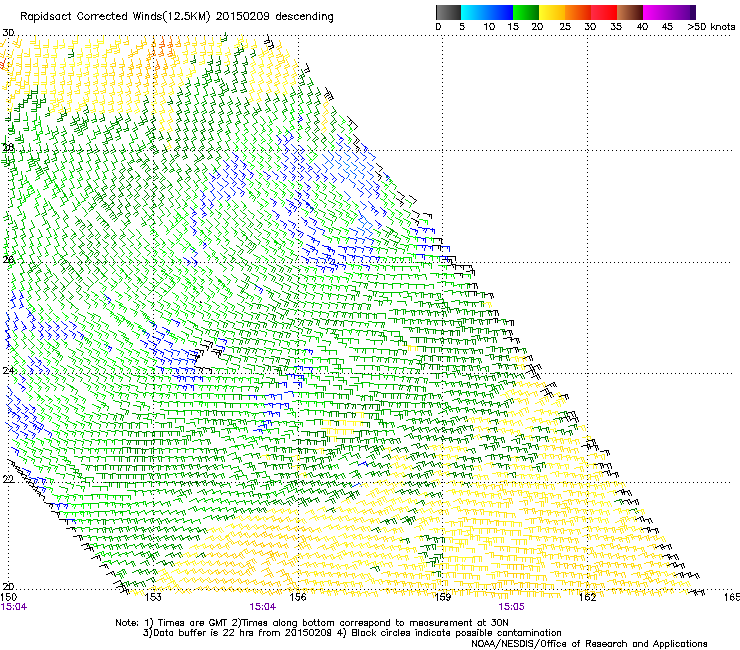Viewport: 740px width, 650px height.
Task: Click the longitude label '159'
Action: pos(442,597)
